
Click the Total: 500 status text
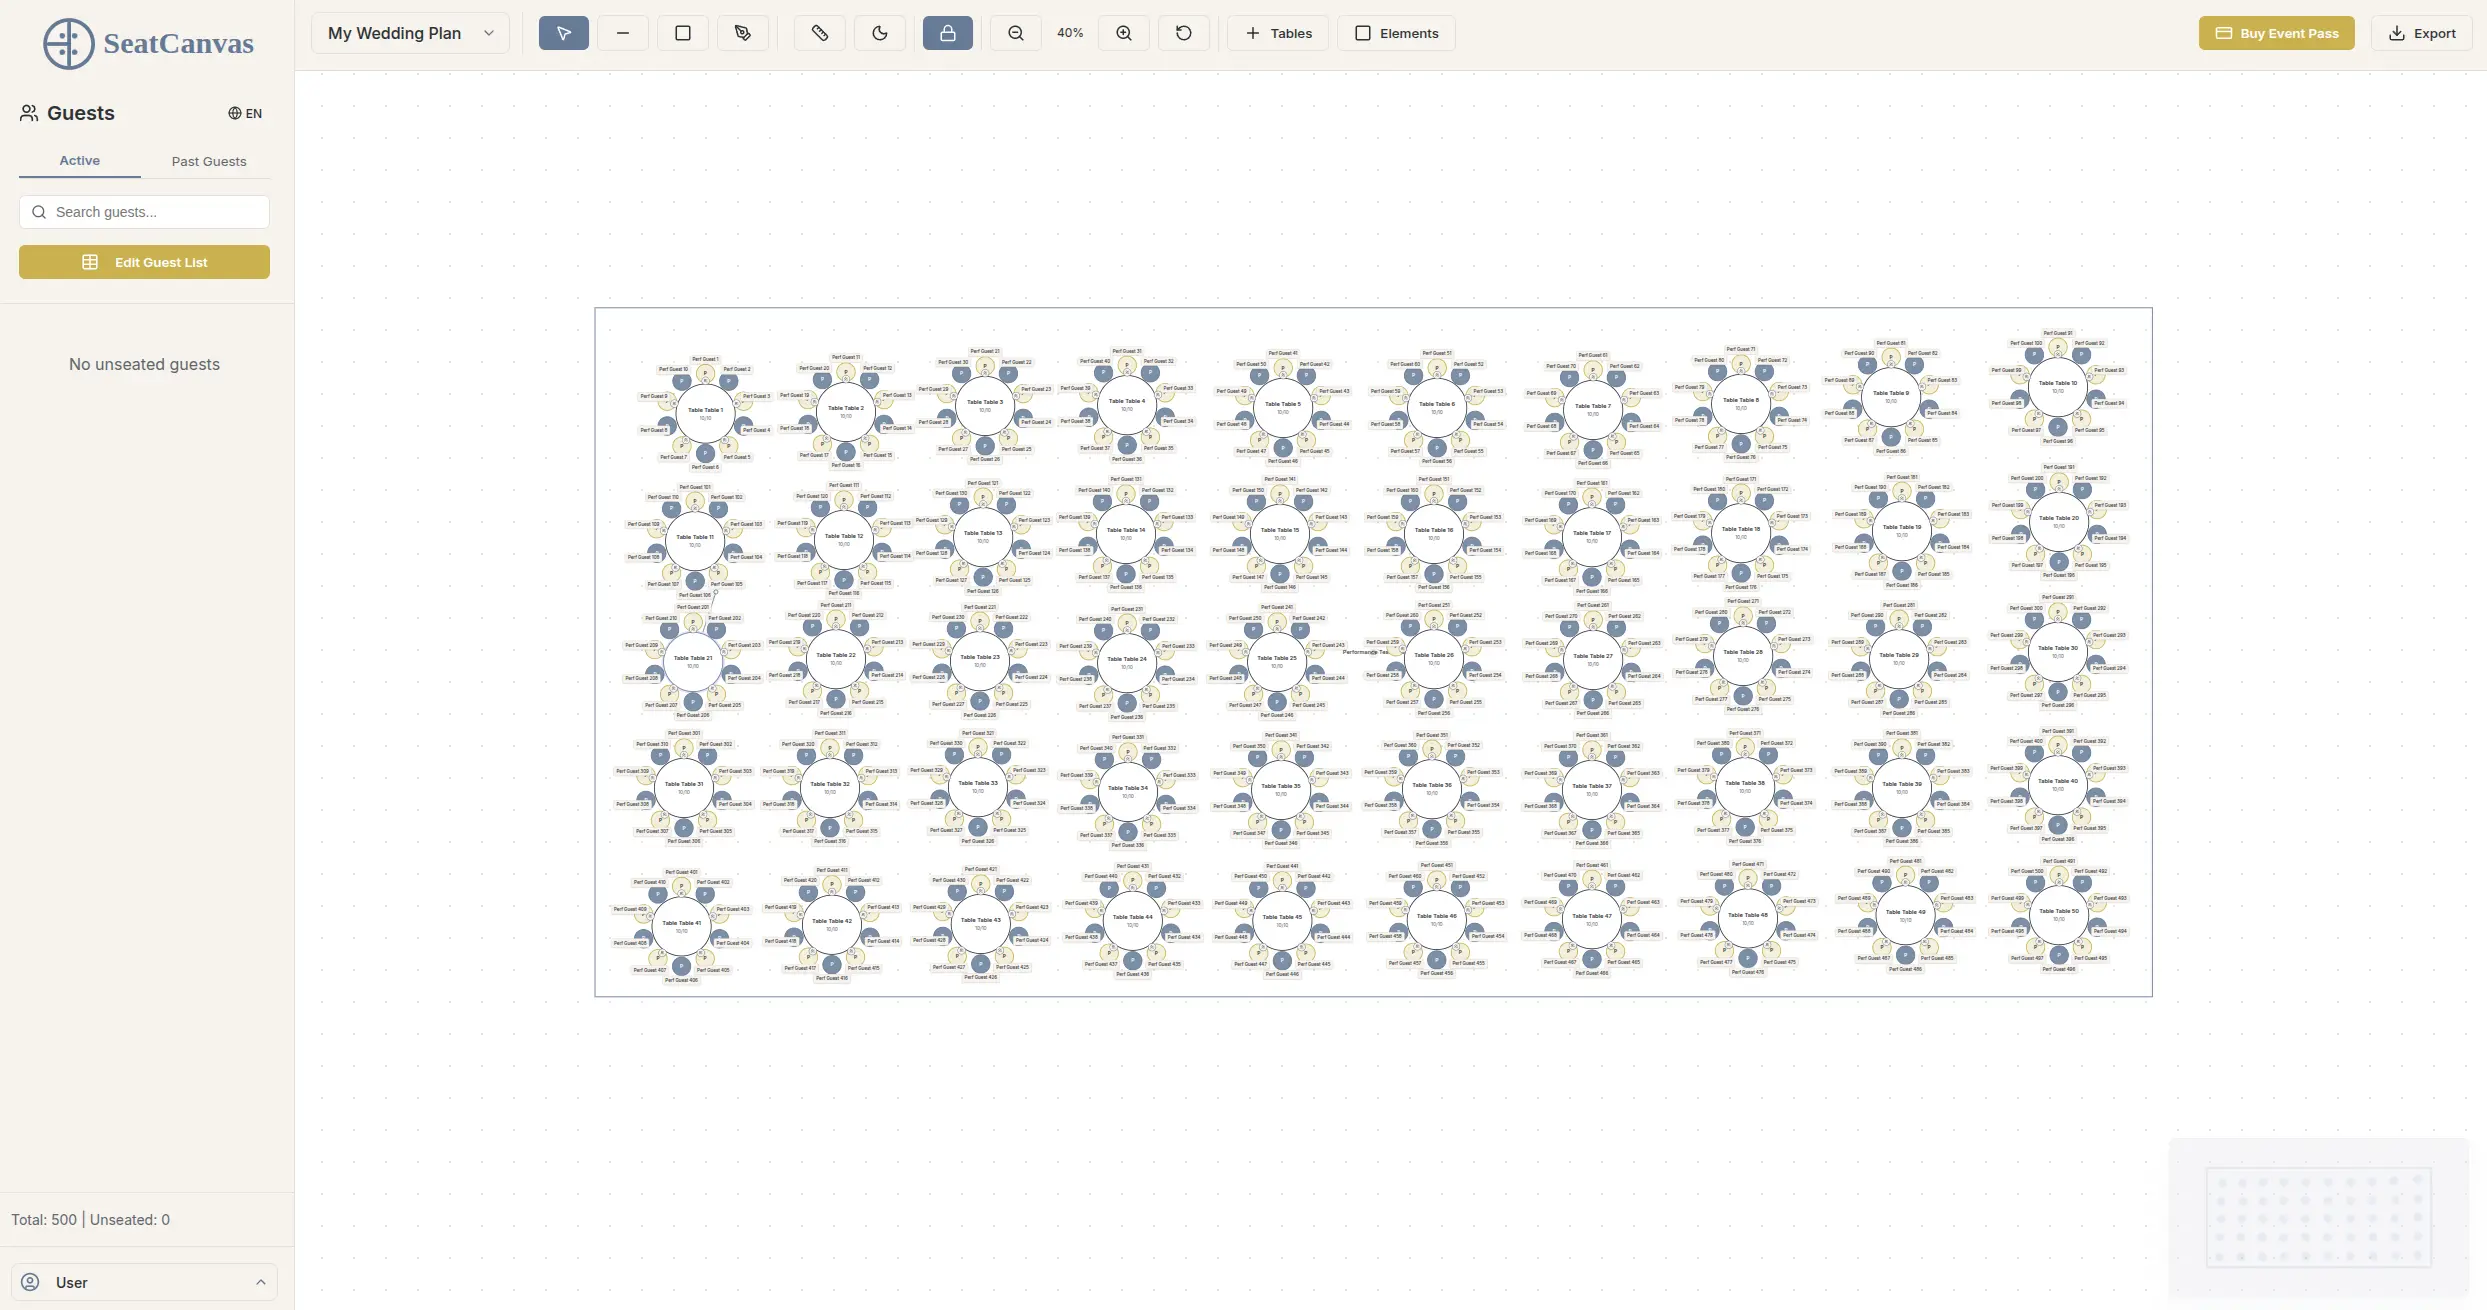(x=44, y=1220)
